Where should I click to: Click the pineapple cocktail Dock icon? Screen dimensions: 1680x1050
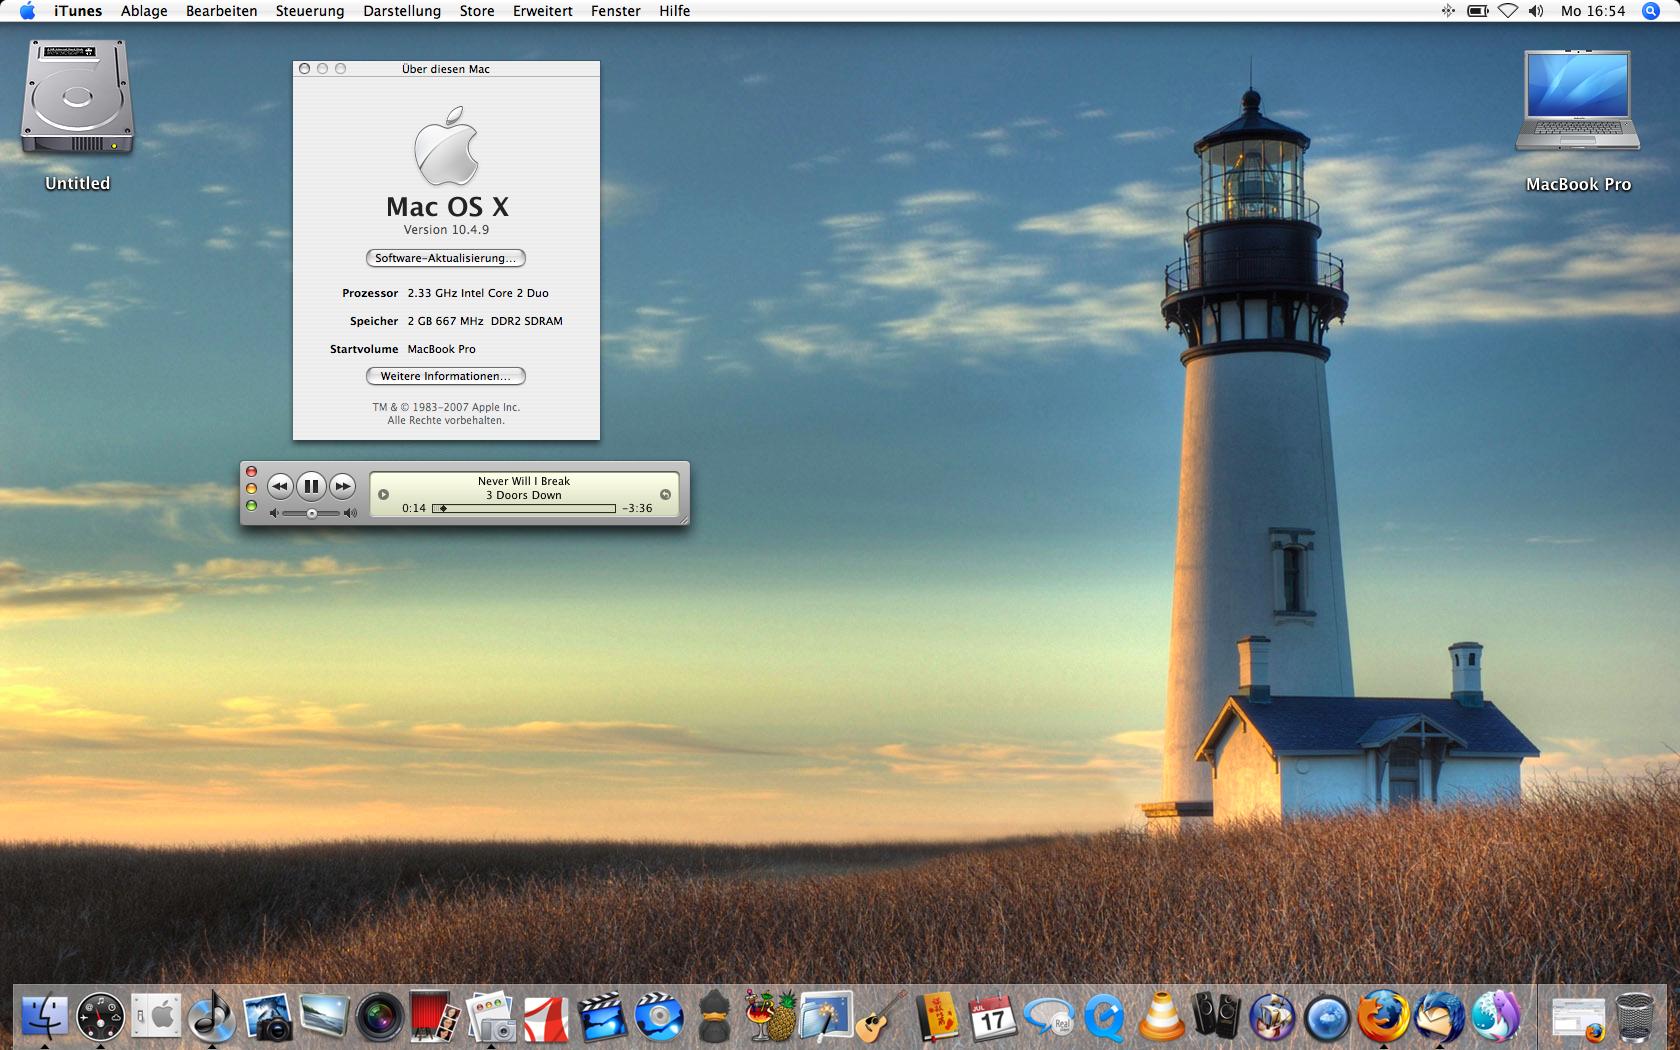click(770, 1017)
